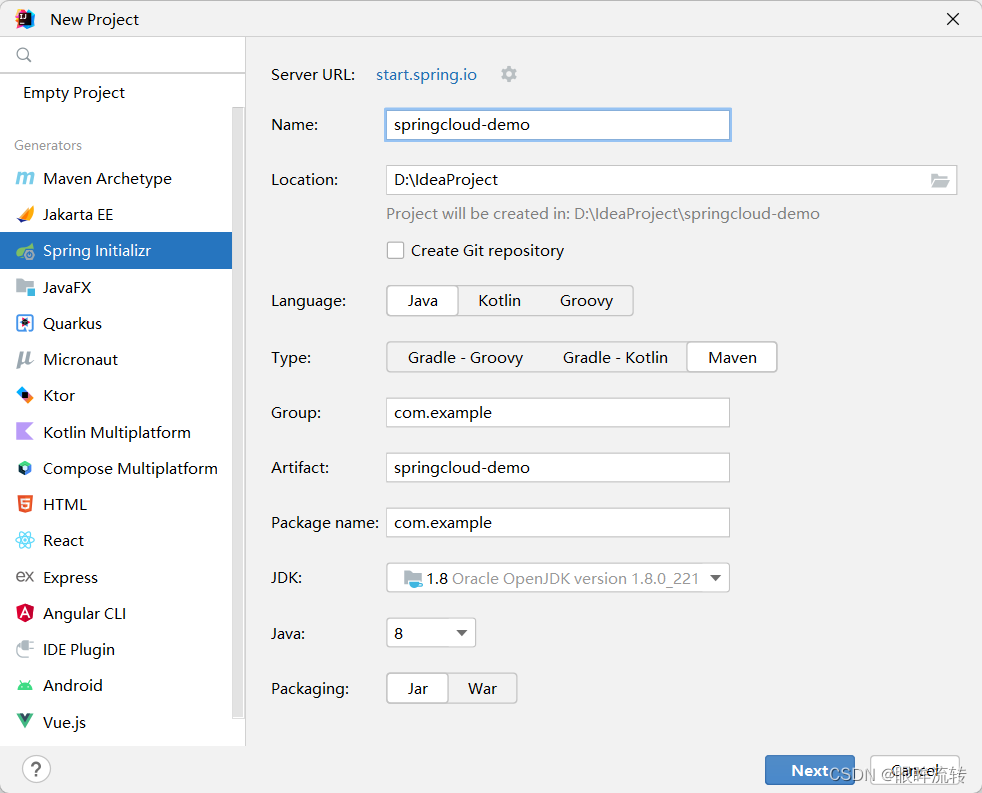Select Maven Archetype generator
This screenshot has height=793, width=982.
[116, 179]
